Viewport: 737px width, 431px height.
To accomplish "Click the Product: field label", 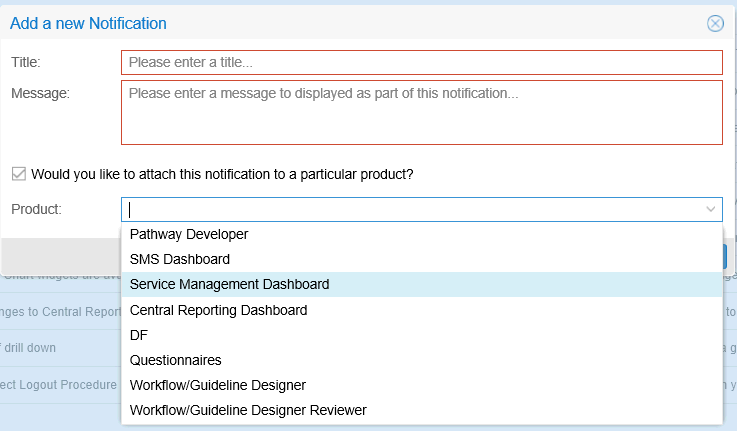I will point(36,209).
